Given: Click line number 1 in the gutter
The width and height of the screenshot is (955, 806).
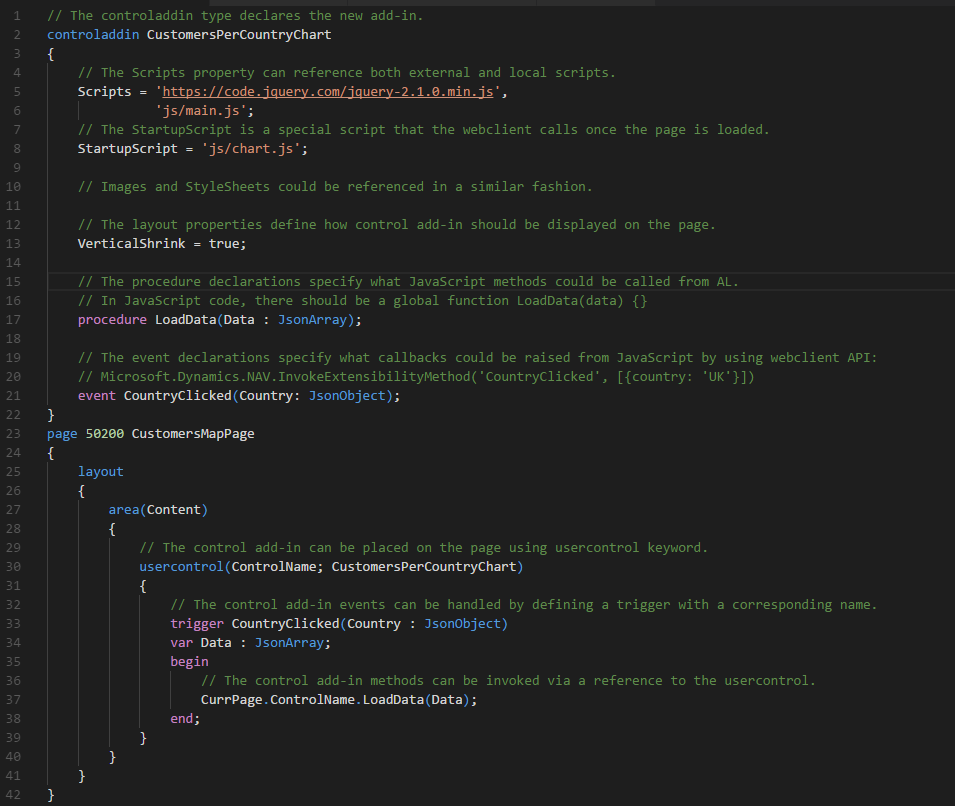Looking at the screenshot, I should click(17, 15).
